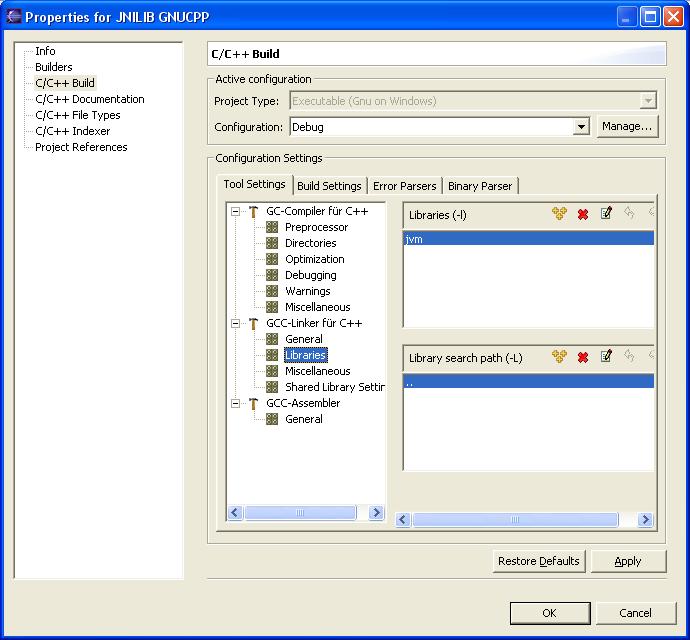The width and height of the screenshot is (690, 640).
Task: Click the Eclipse icon in the title bar
Action: click(x=14, y=16)
